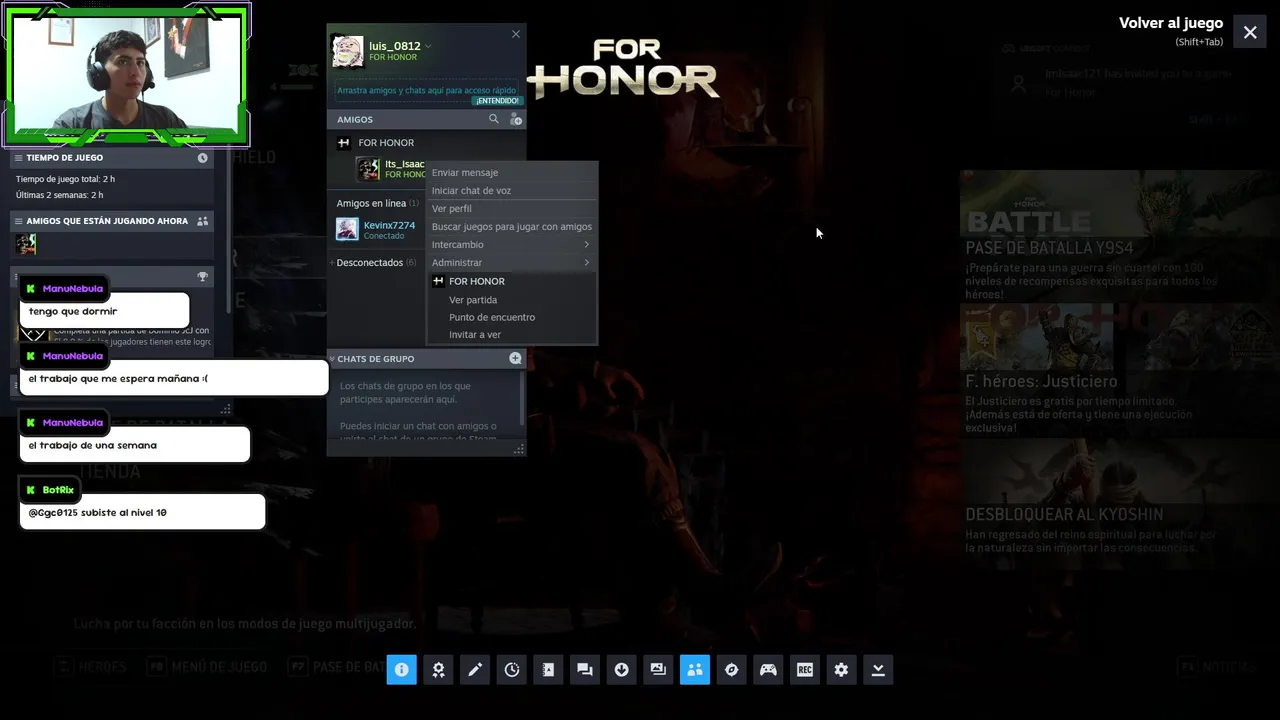Open the achievements ribbon icon in overlay toolbar
Screen dimensions: 1280x720
[438, 670]
